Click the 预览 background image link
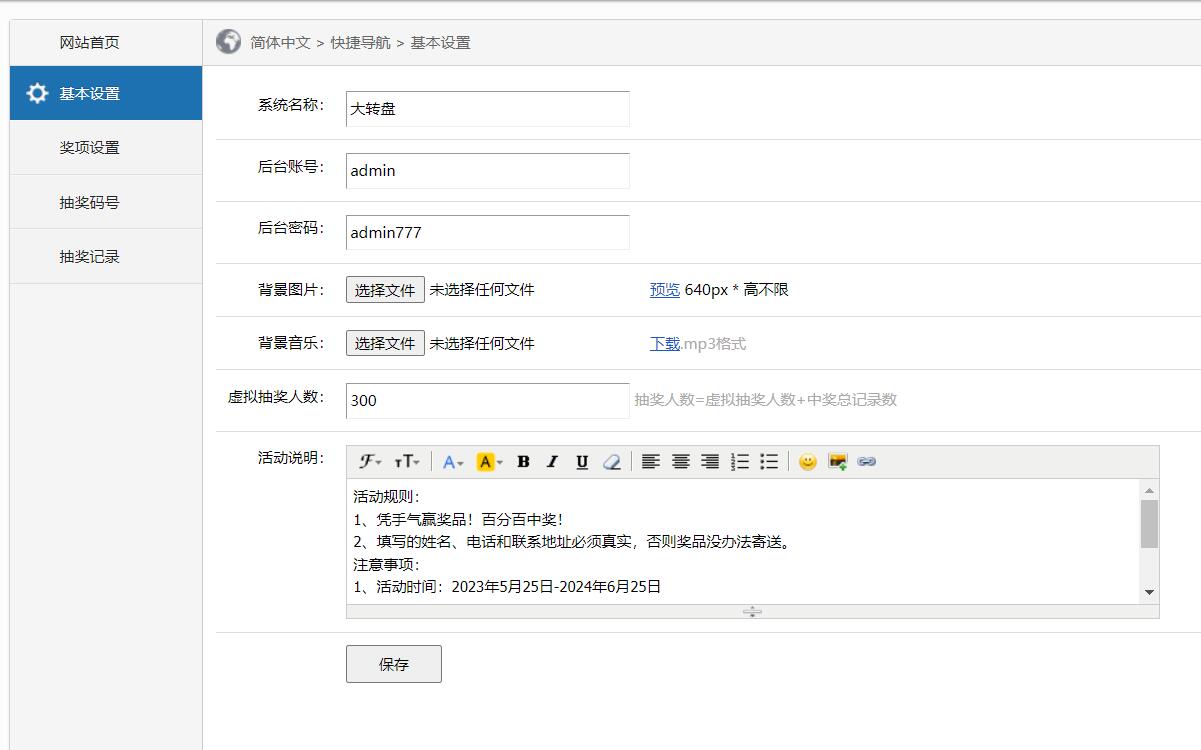This screenshot has height=750, width=1201. tap(664, 290)
